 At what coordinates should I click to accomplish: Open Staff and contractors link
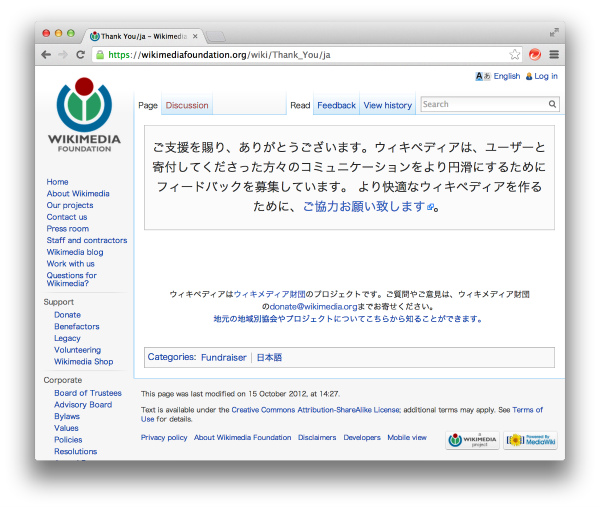click(x=87, y=240)
